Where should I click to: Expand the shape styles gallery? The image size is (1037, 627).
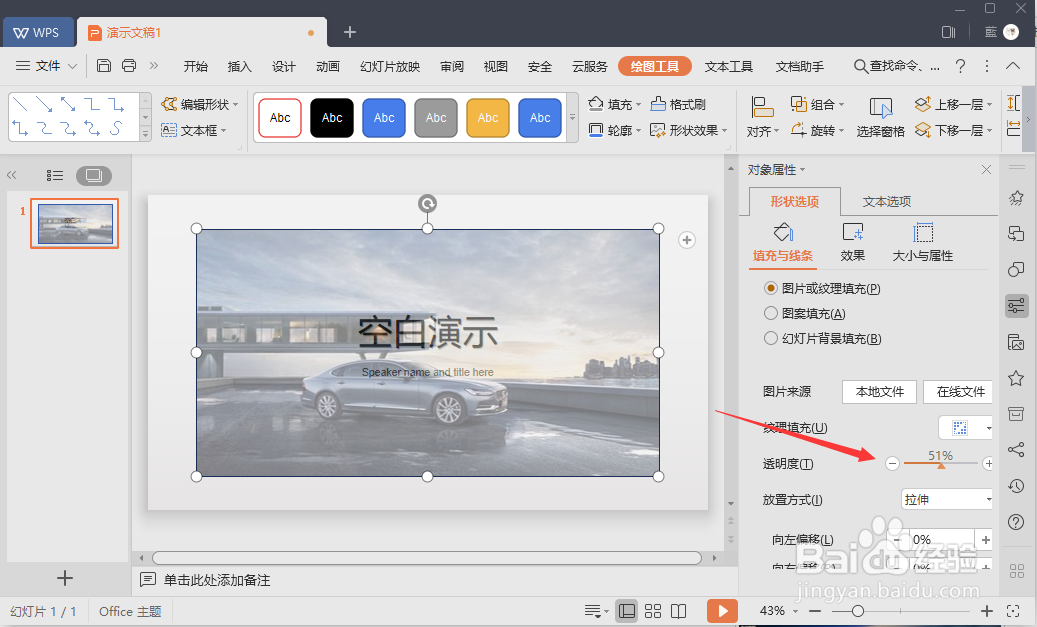click(x=573, y=118)
